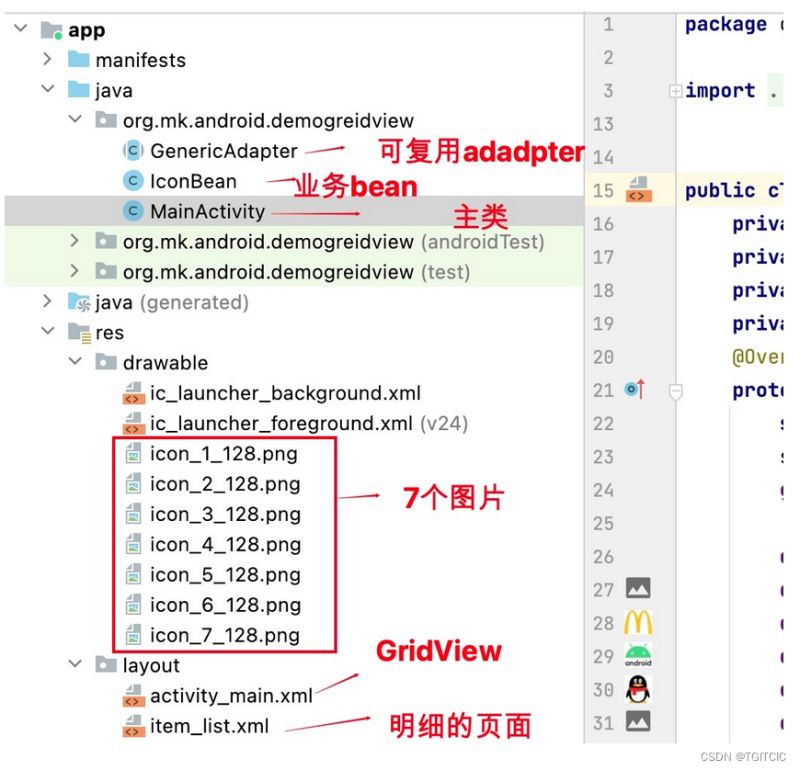Unfold the collapsed import block on line 3
The width and height of the screenshot is (800, 770).
point(676,91)
